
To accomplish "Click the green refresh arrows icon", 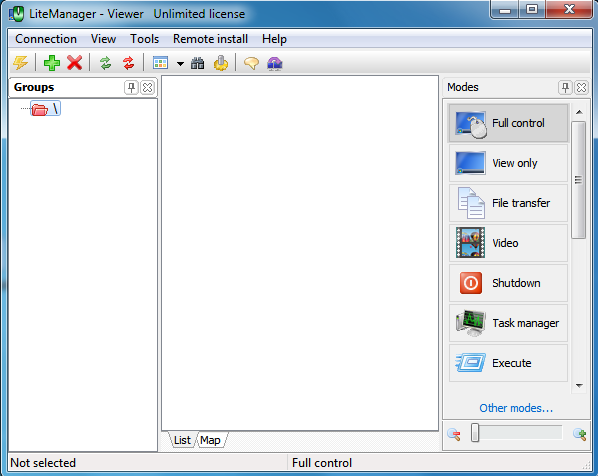I will pyautogui.click(x=106, y=63).
